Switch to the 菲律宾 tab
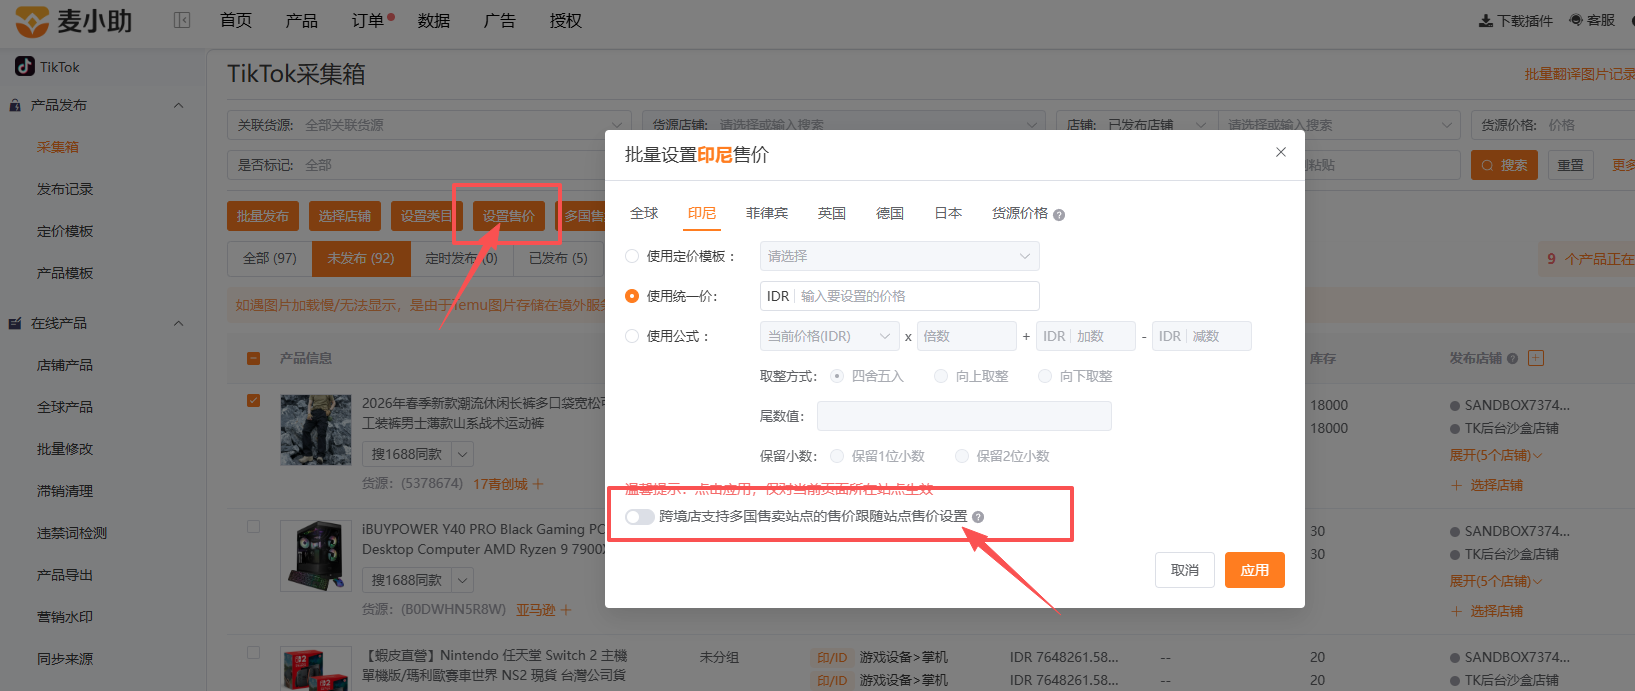Screen dimensions: 1635x691 [767, 213]
